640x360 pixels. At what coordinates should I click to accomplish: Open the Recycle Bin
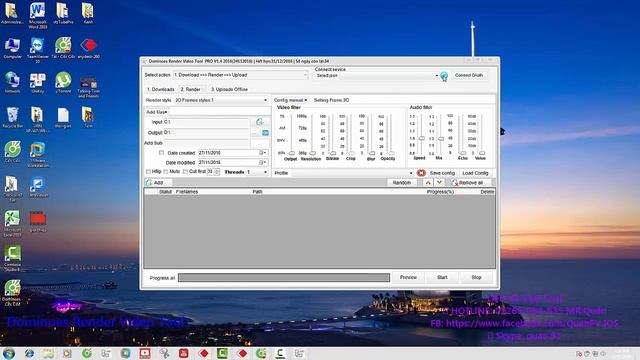(12, 118)
